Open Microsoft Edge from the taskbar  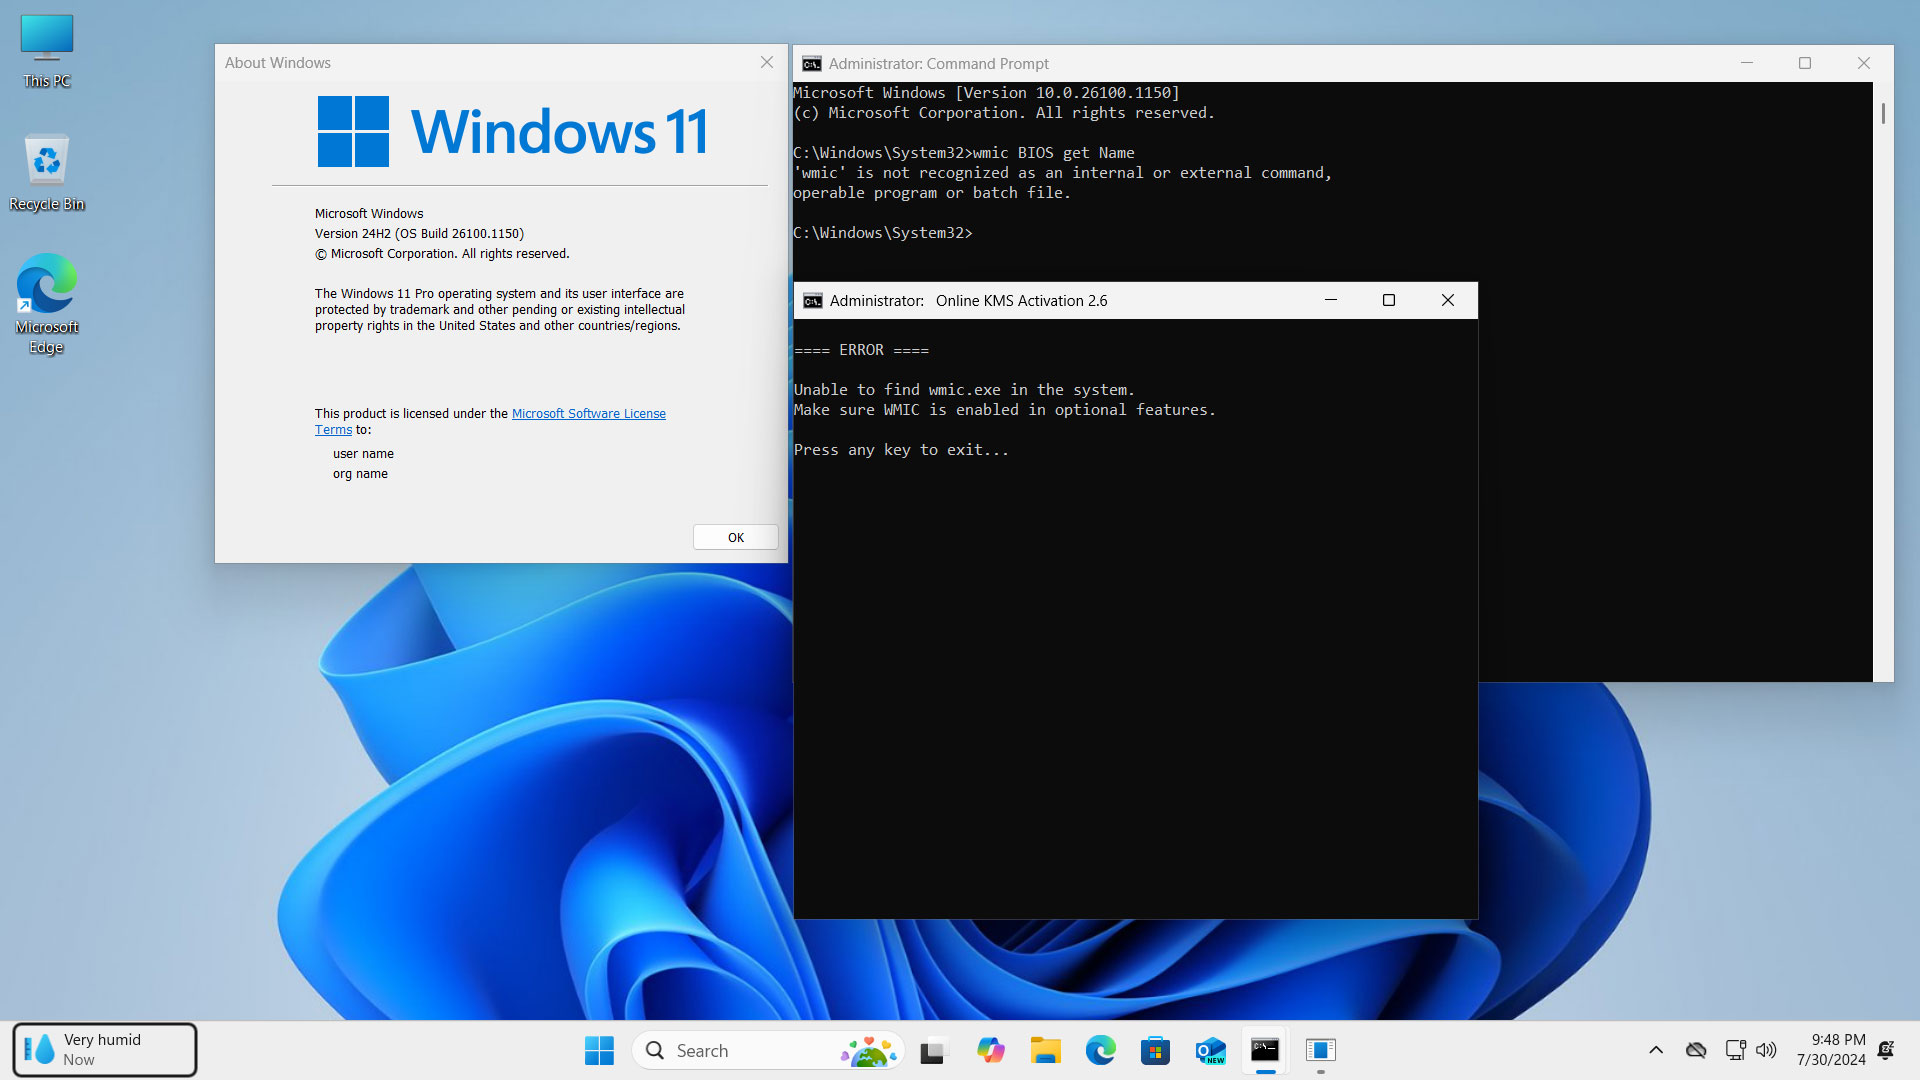(x=1101, y=1050)
